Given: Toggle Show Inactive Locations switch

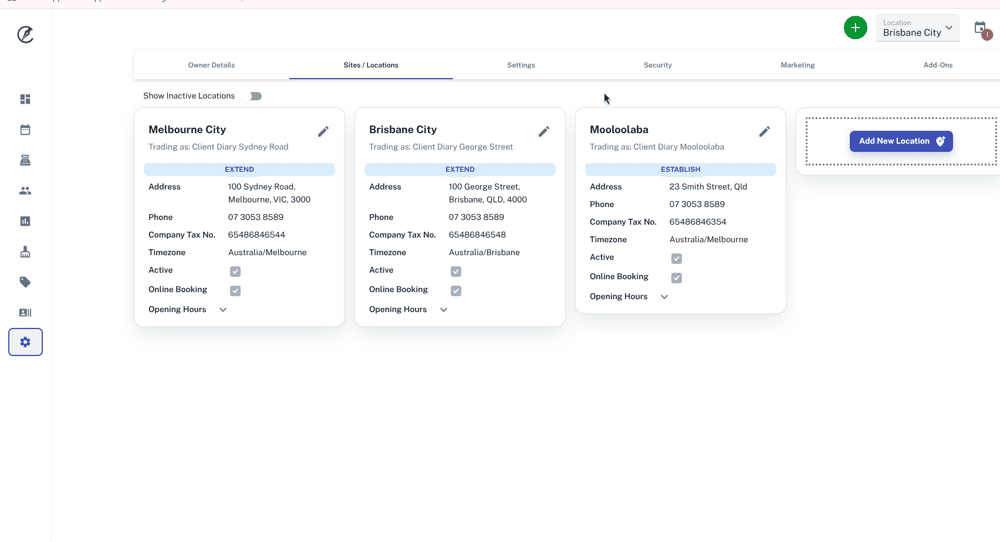Looking at the screenshot, I should (x=255, y=96).
